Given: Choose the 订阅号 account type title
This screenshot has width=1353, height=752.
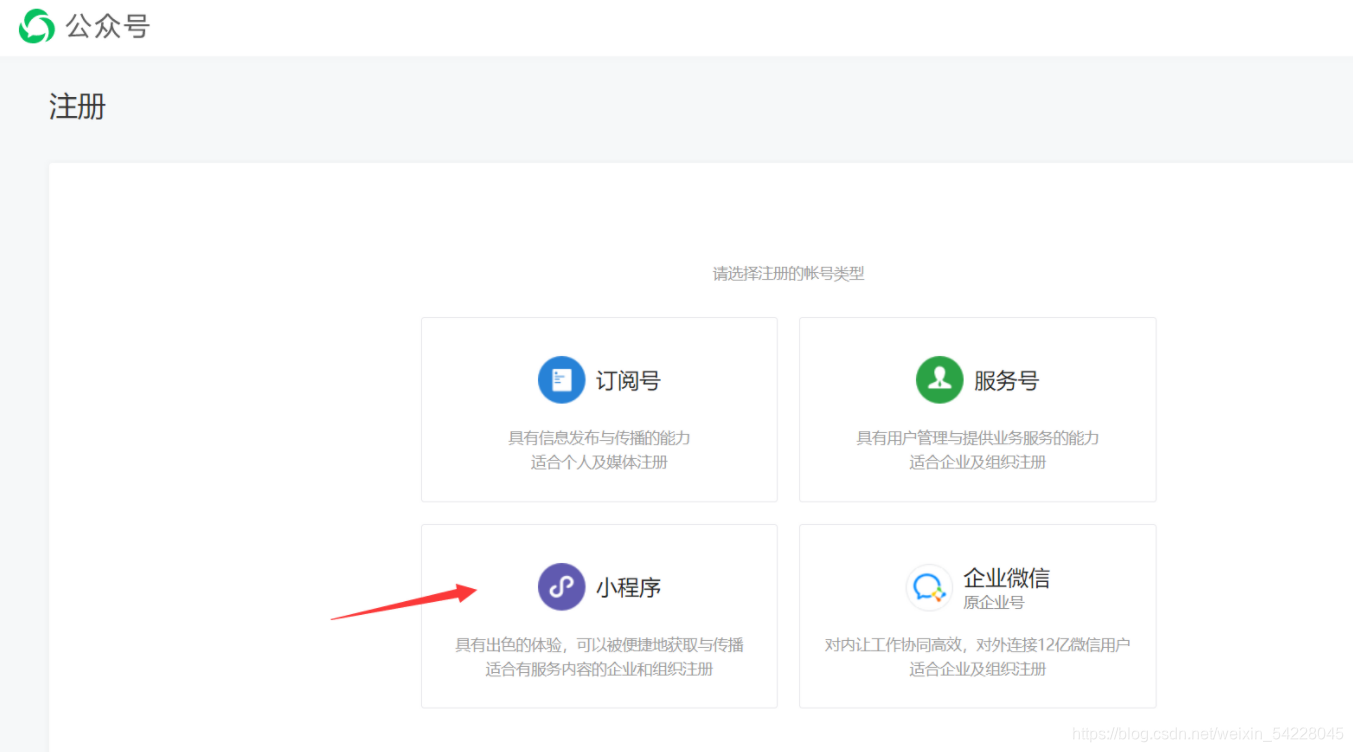Looking at the screenshot, I should (x=628, y=381).
